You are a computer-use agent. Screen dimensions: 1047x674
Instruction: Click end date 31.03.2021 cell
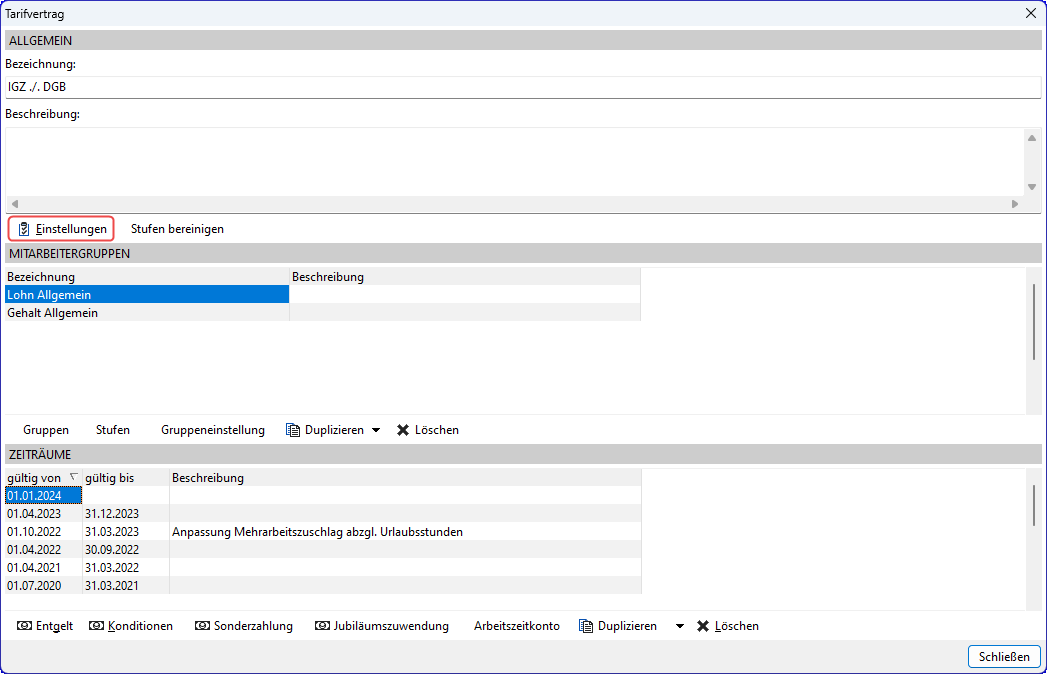126,586
